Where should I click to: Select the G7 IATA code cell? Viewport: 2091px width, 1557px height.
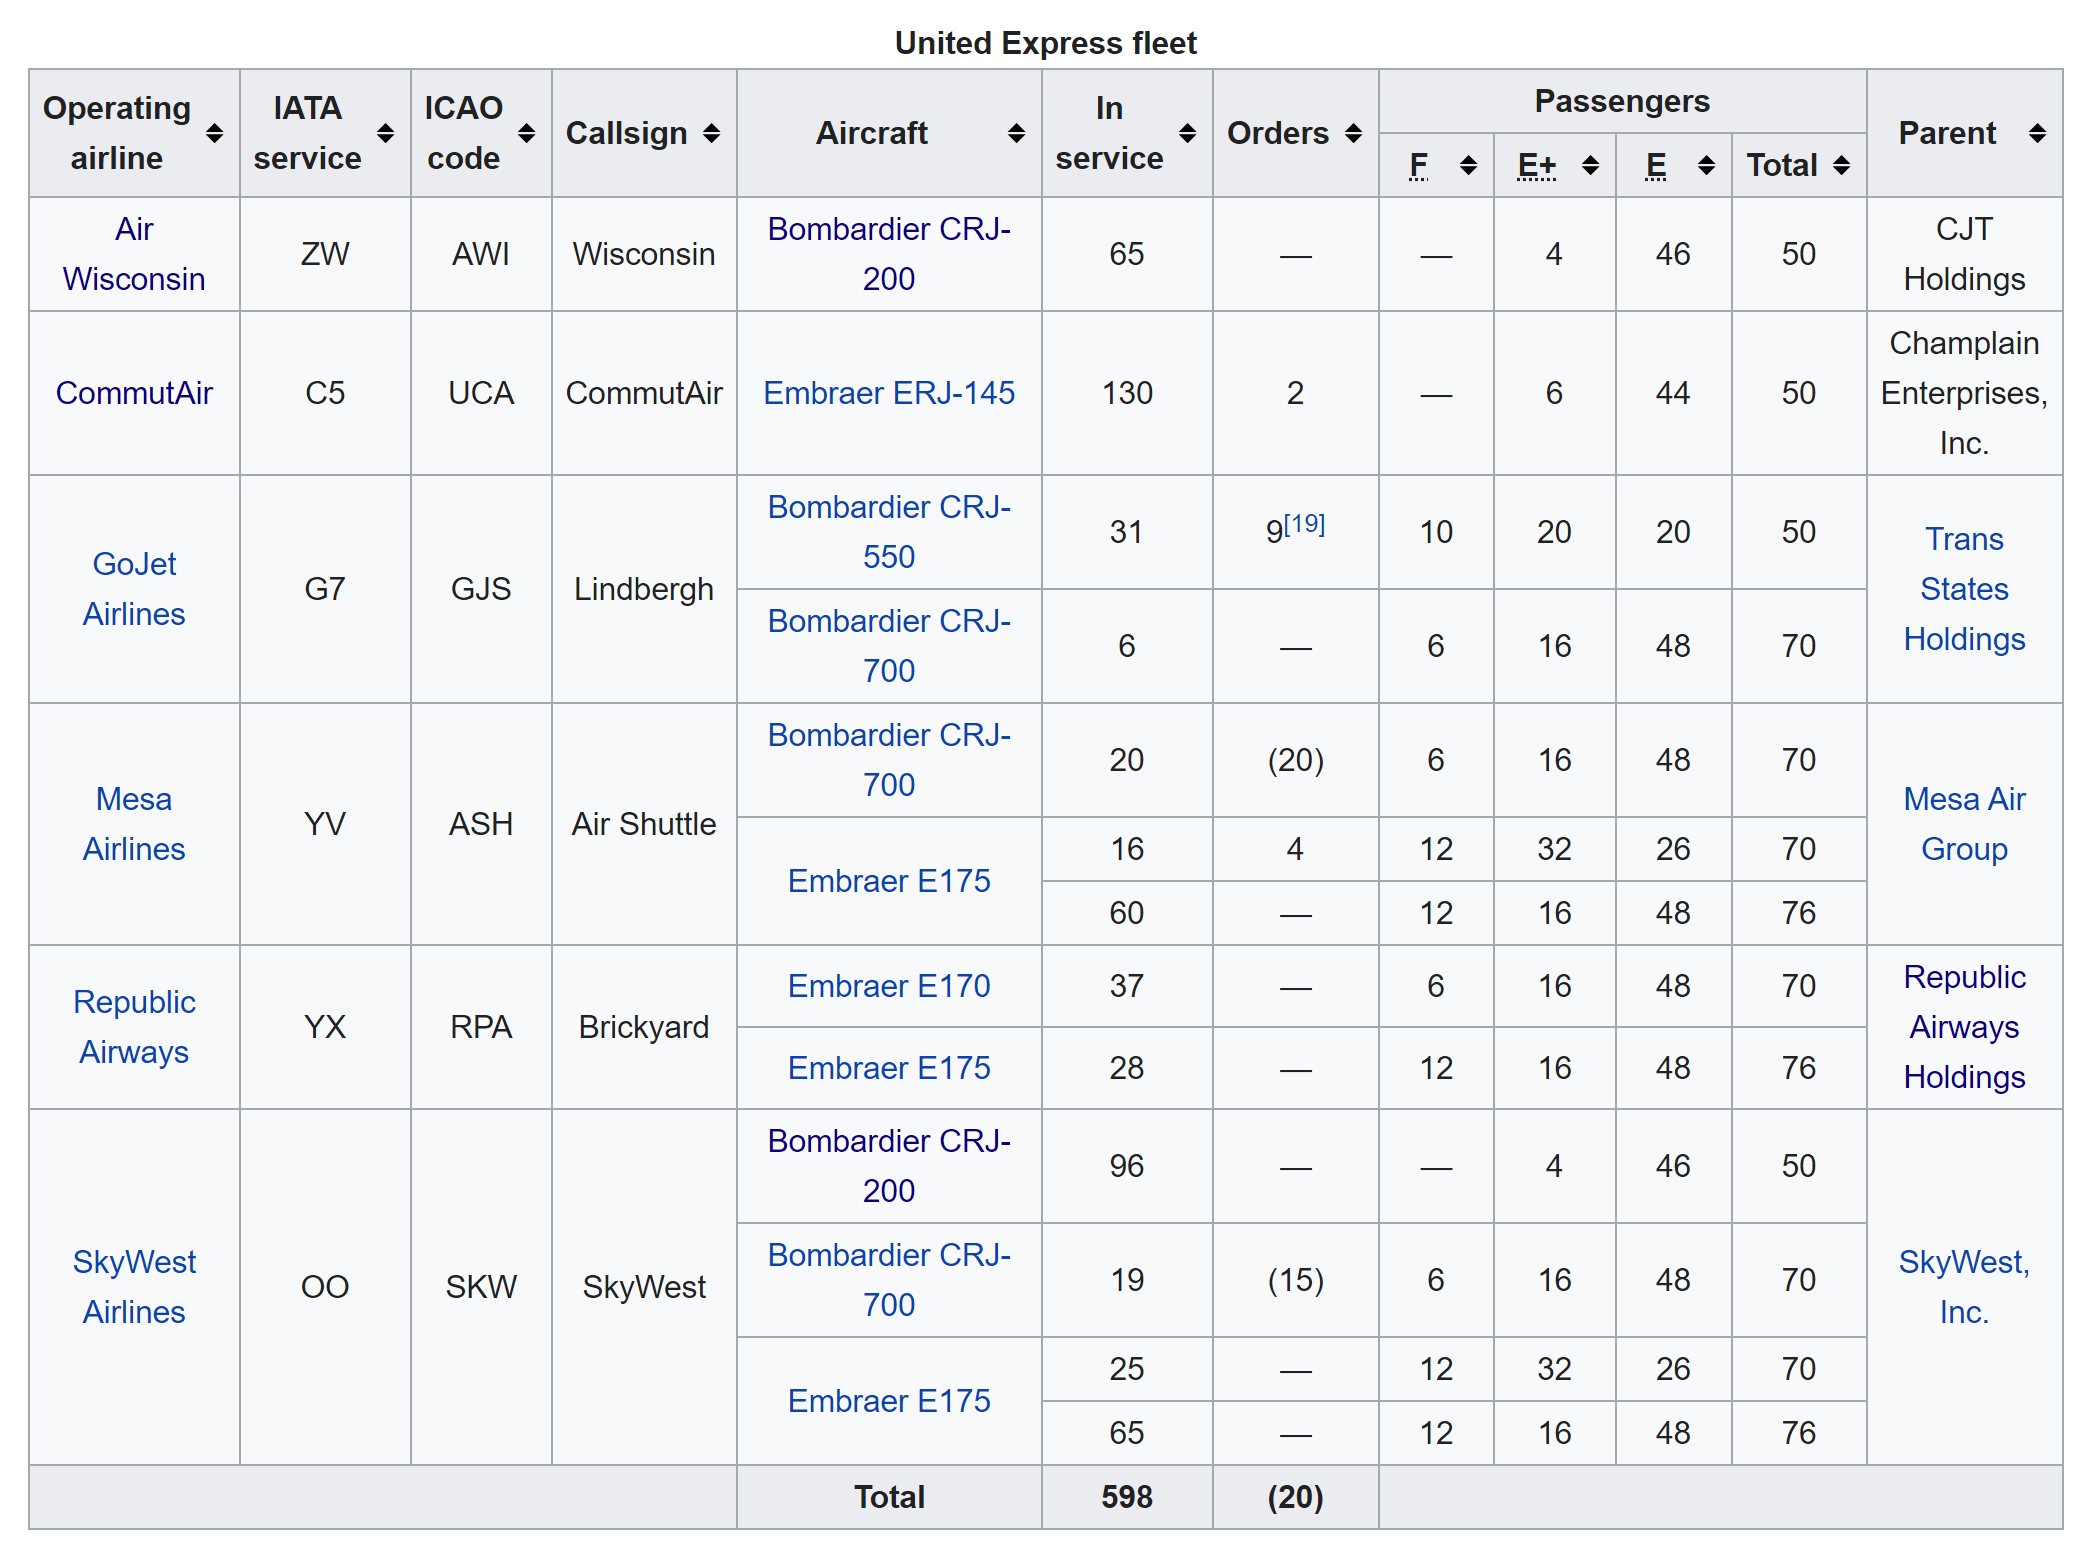click(325, 589)
